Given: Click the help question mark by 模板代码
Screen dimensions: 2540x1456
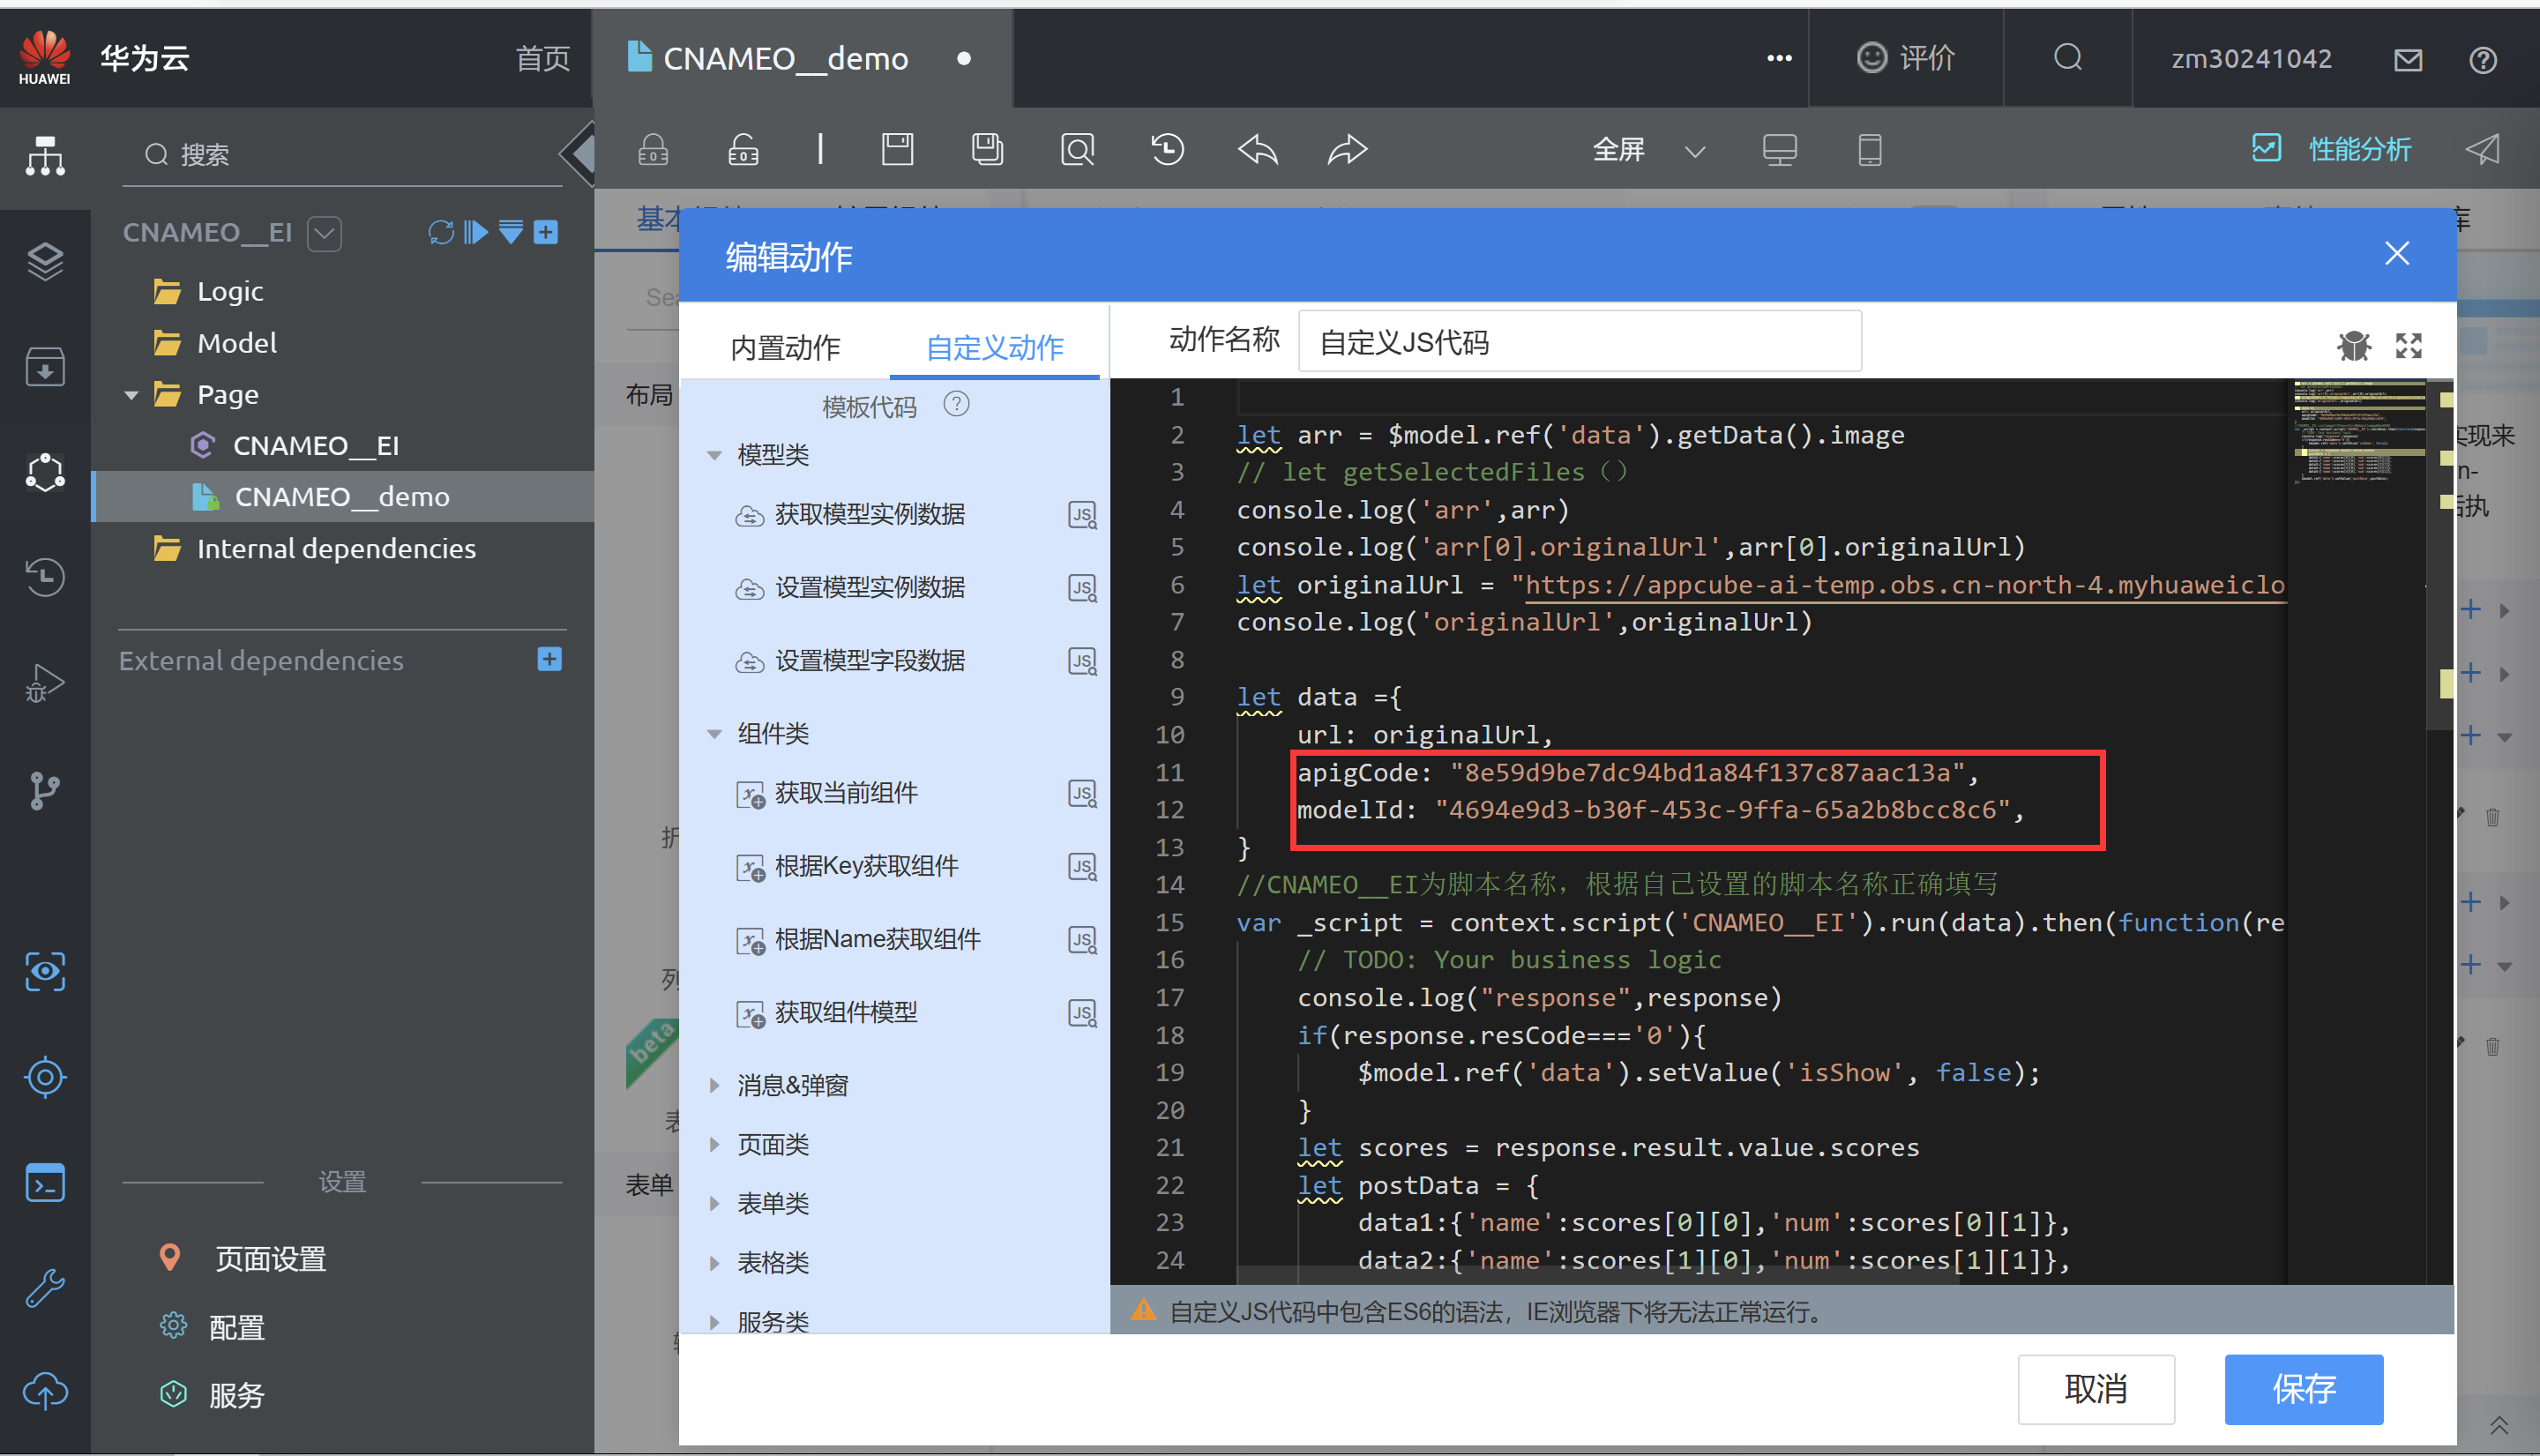Looking at the screenshot, I should tap(956, 404).
